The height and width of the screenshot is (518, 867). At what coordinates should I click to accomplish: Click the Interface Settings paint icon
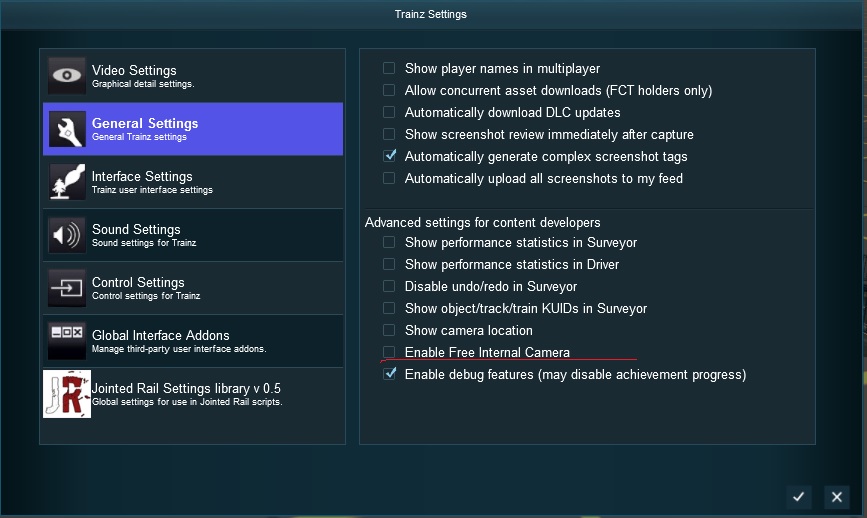click(67, 182)
